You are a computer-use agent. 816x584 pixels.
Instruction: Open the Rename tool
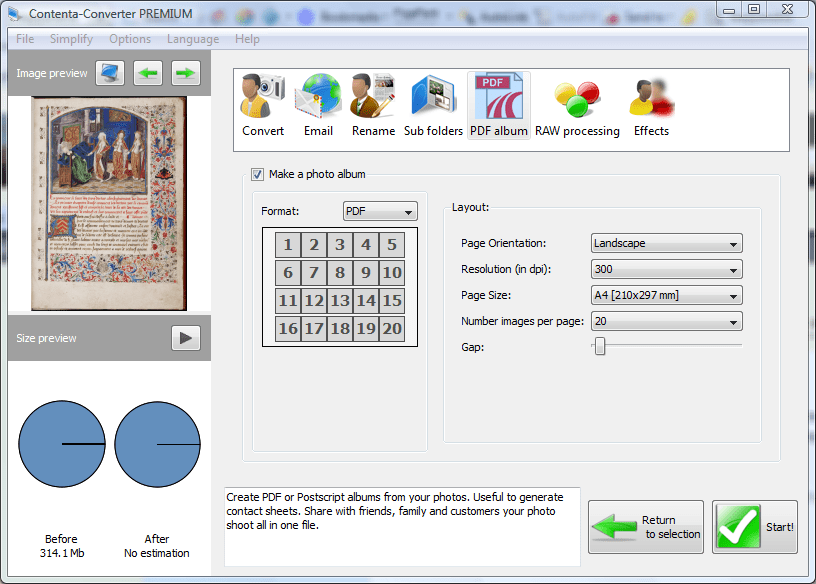pos(373,106)
